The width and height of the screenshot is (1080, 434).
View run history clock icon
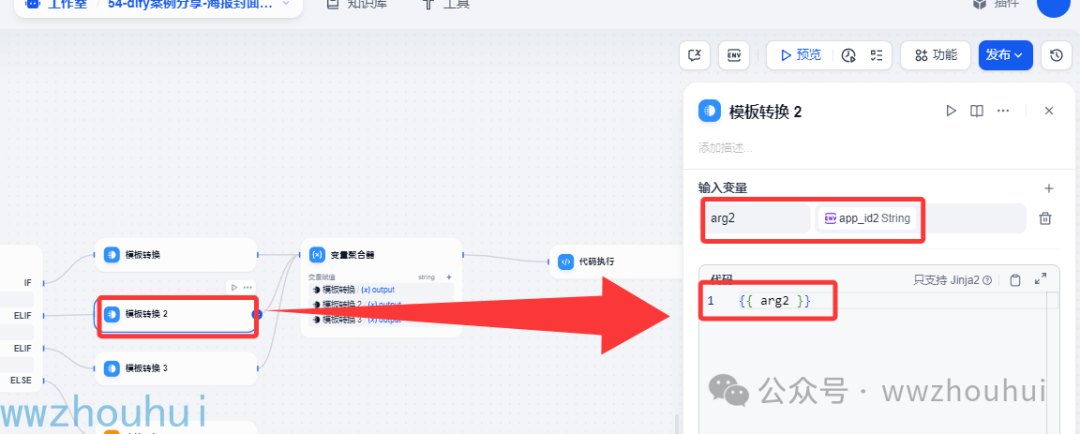pos(849,56)
